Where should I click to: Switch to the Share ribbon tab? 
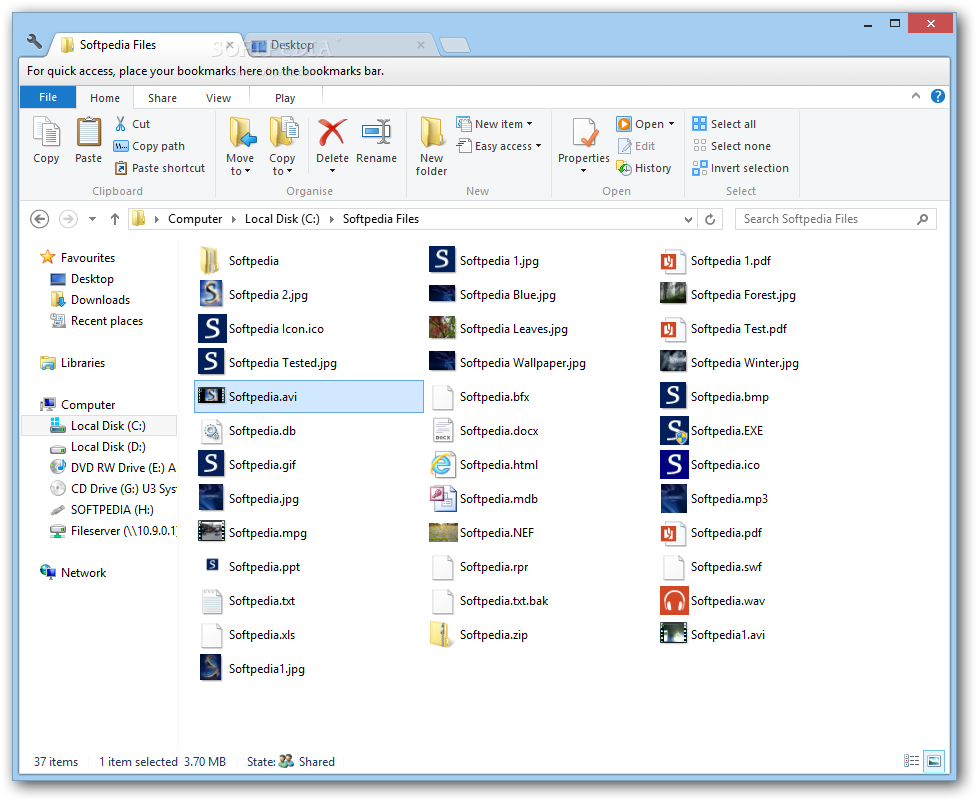(162, 98)
